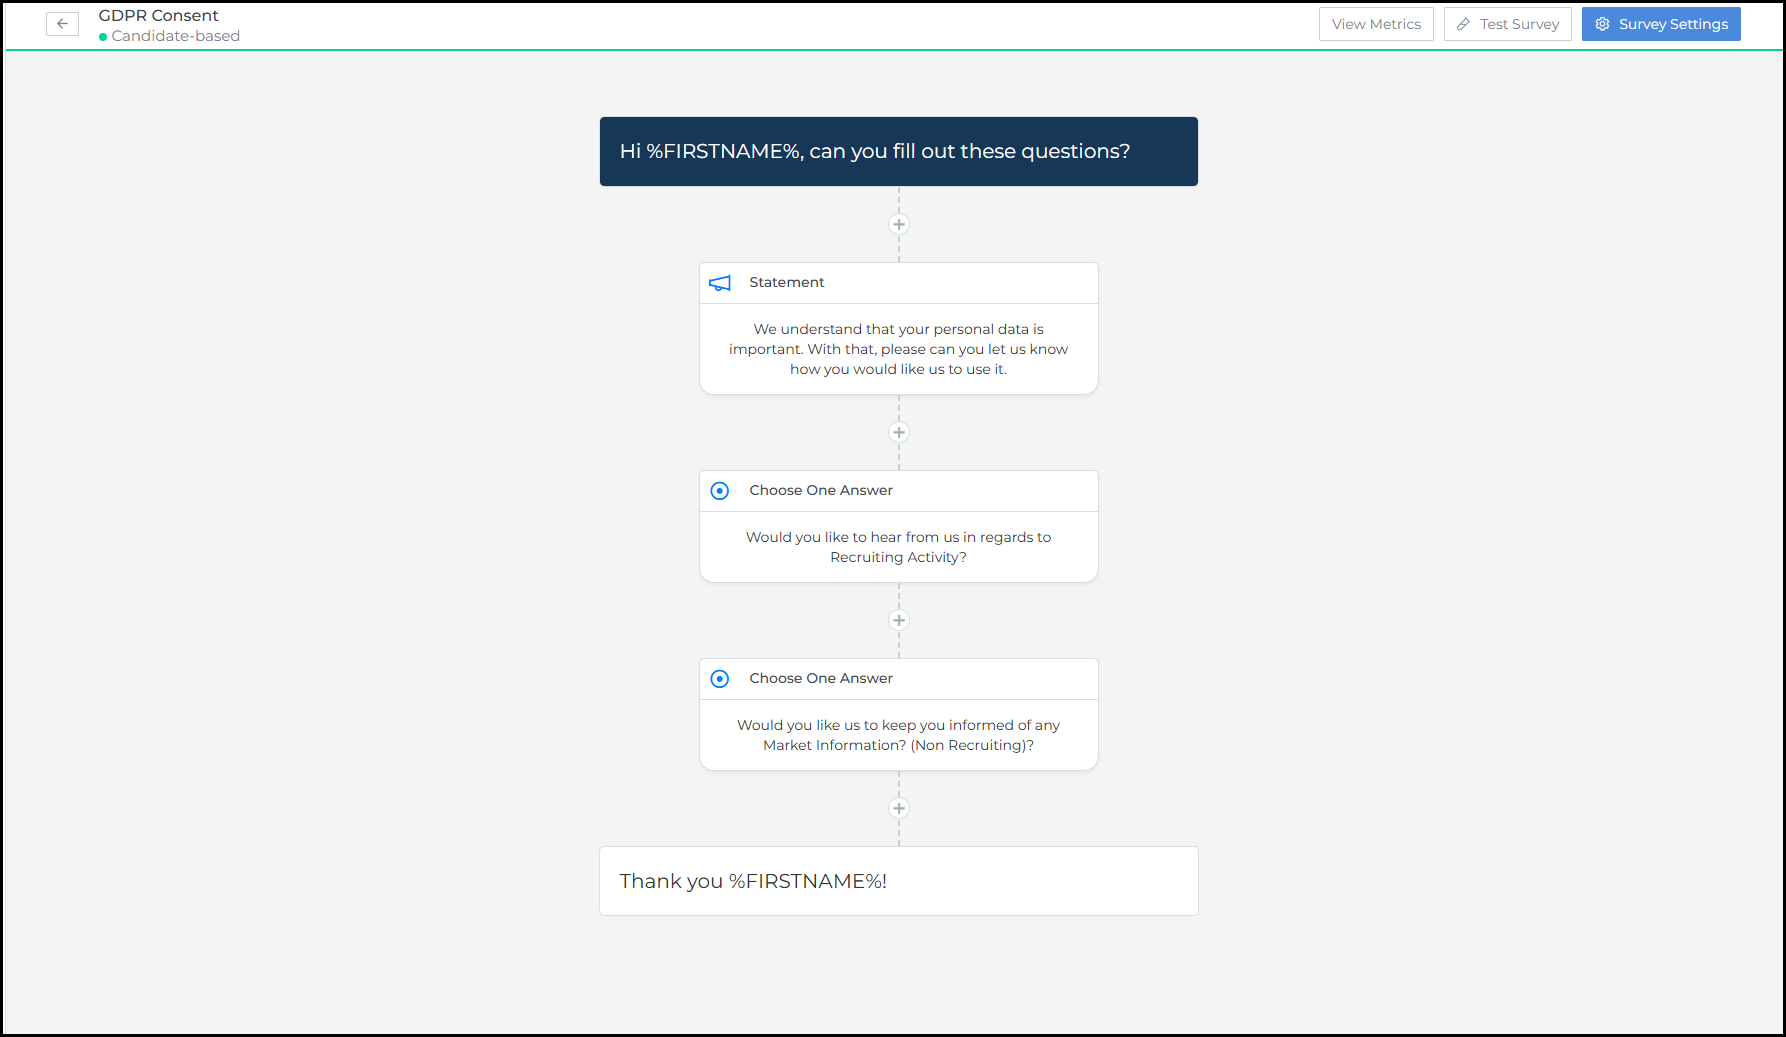This screenshot has height=1037, width=1786.
Task: Click the Candidate-based status label
Action: pos(175,36)
